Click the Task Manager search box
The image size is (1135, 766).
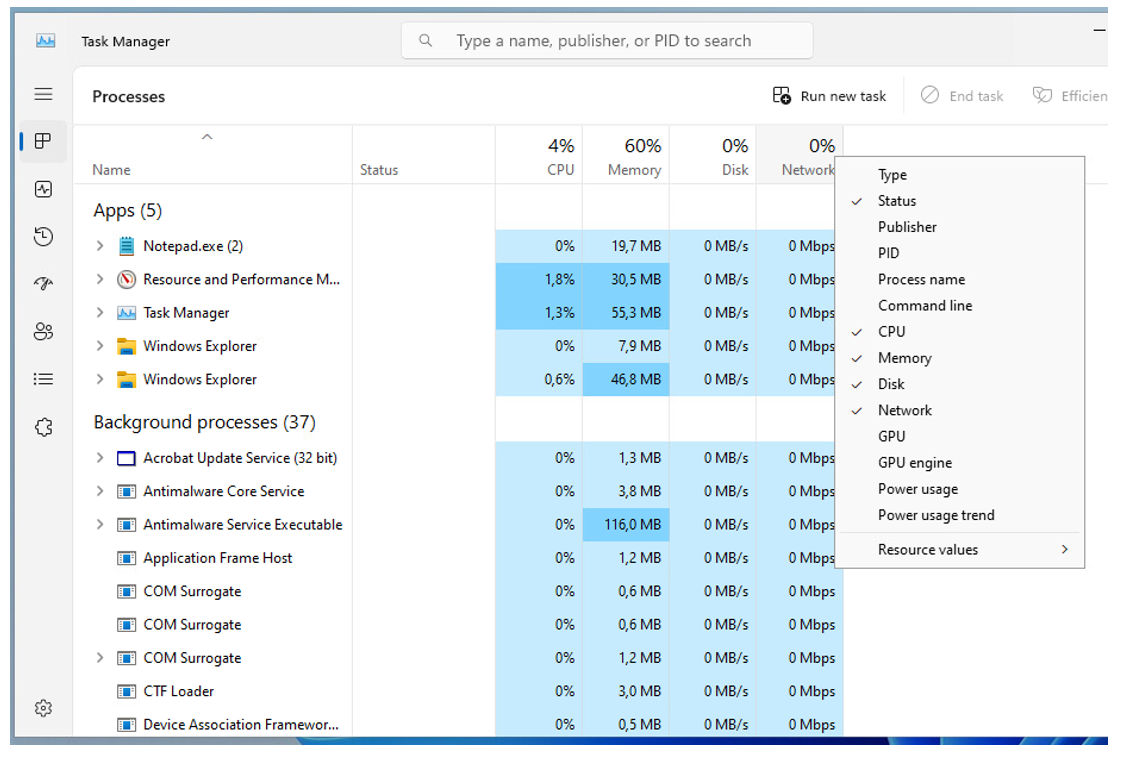(x=608, y=41)
